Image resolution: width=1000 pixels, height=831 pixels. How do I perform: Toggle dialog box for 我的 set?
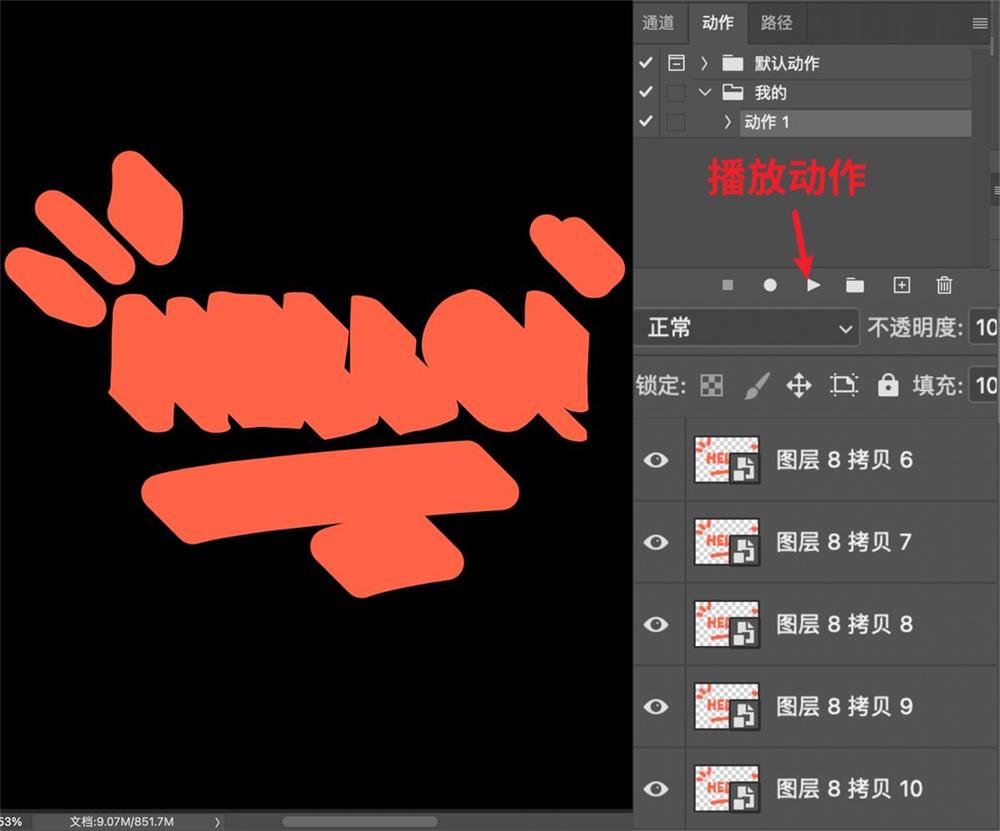pos(676,92)
